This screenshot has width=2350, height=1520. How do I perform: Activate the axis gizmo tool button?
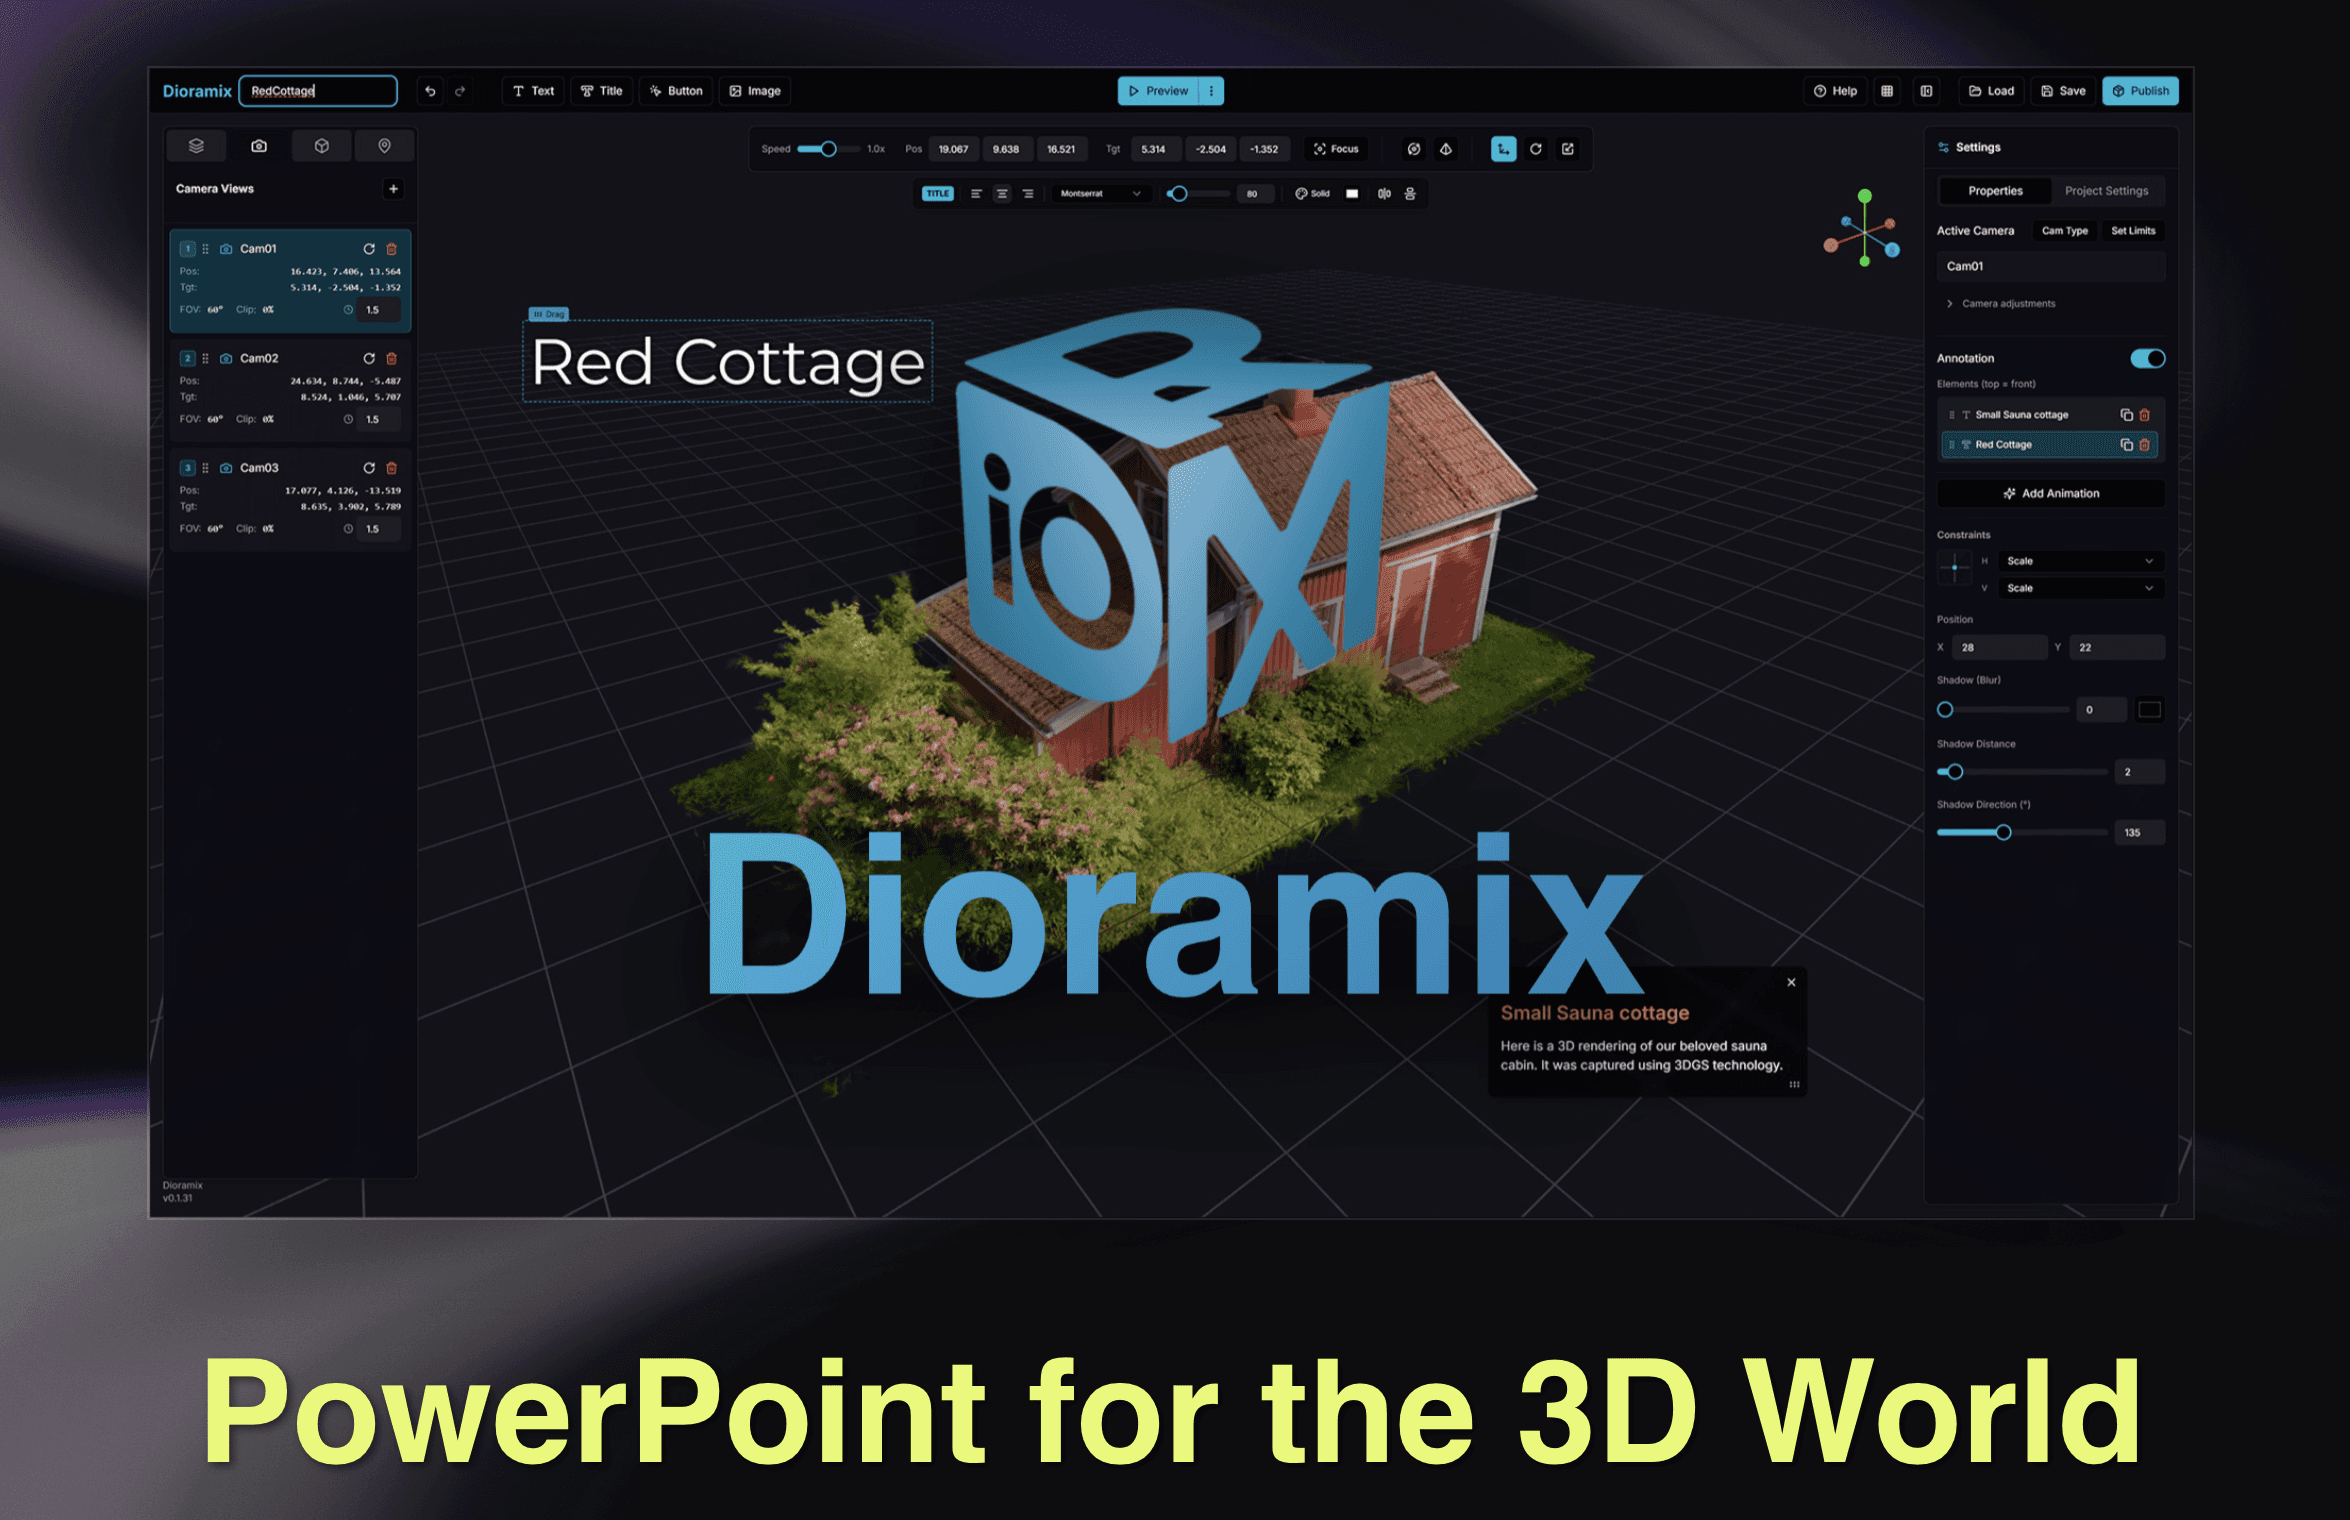[1503, 149]
